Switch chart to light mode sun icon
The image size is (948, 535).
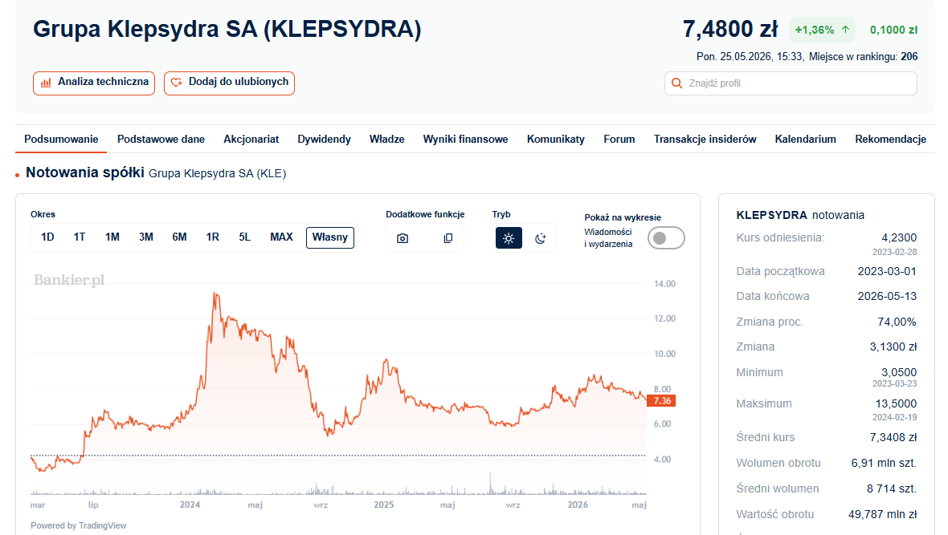(508, 238)
